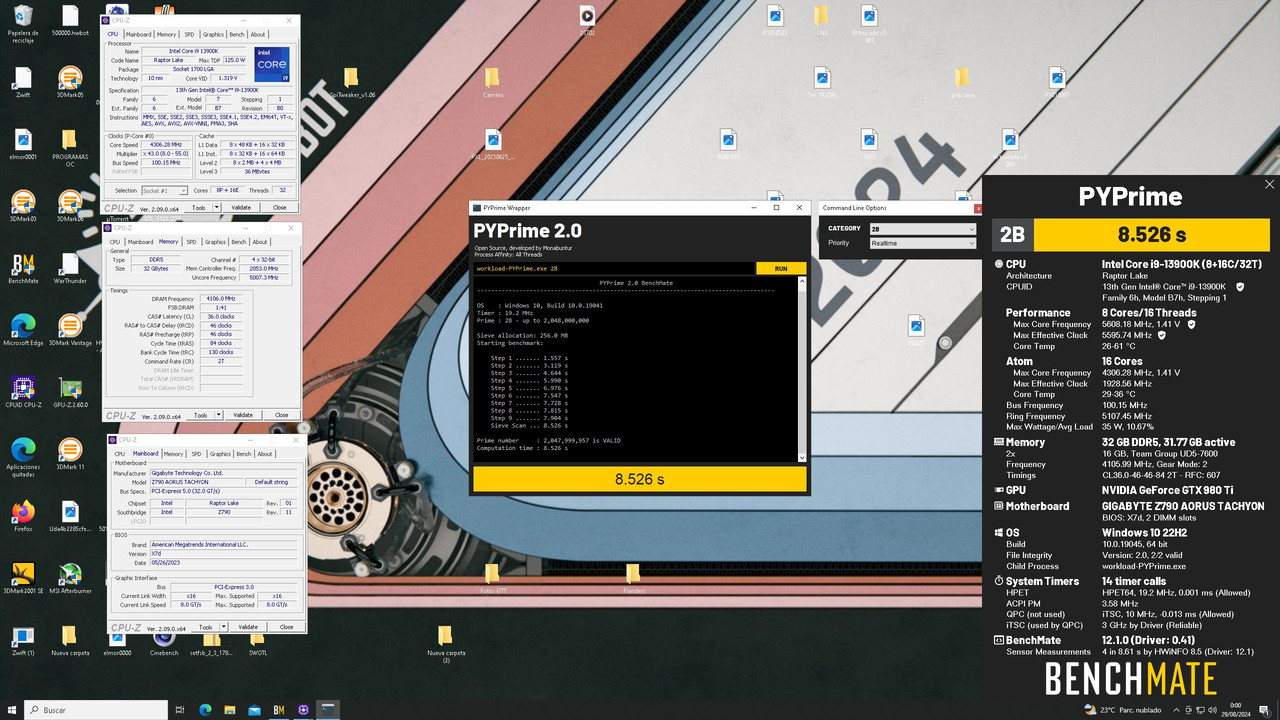The image size is (1280, 720).
Task: Select the Camera folder on desktop
Action: pos(492,83)
